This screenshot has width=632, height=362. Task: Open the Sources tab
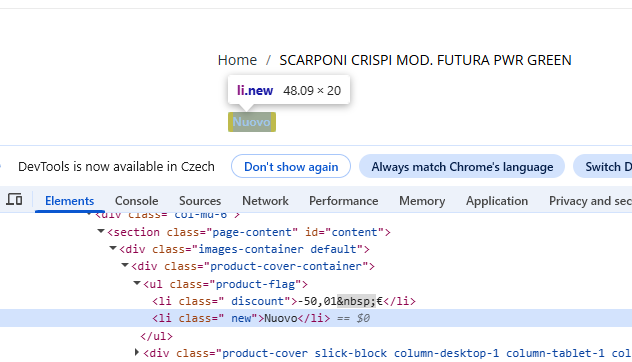[200, 201]
